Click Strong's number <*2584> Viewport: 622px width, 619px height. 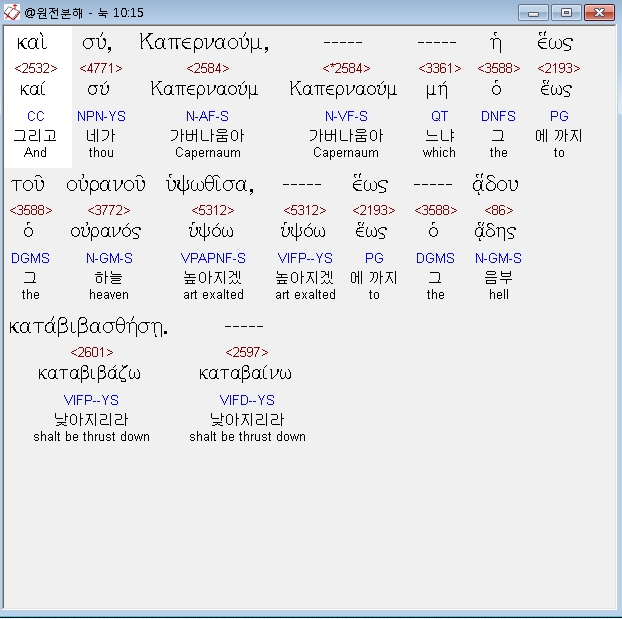[346, 68]
